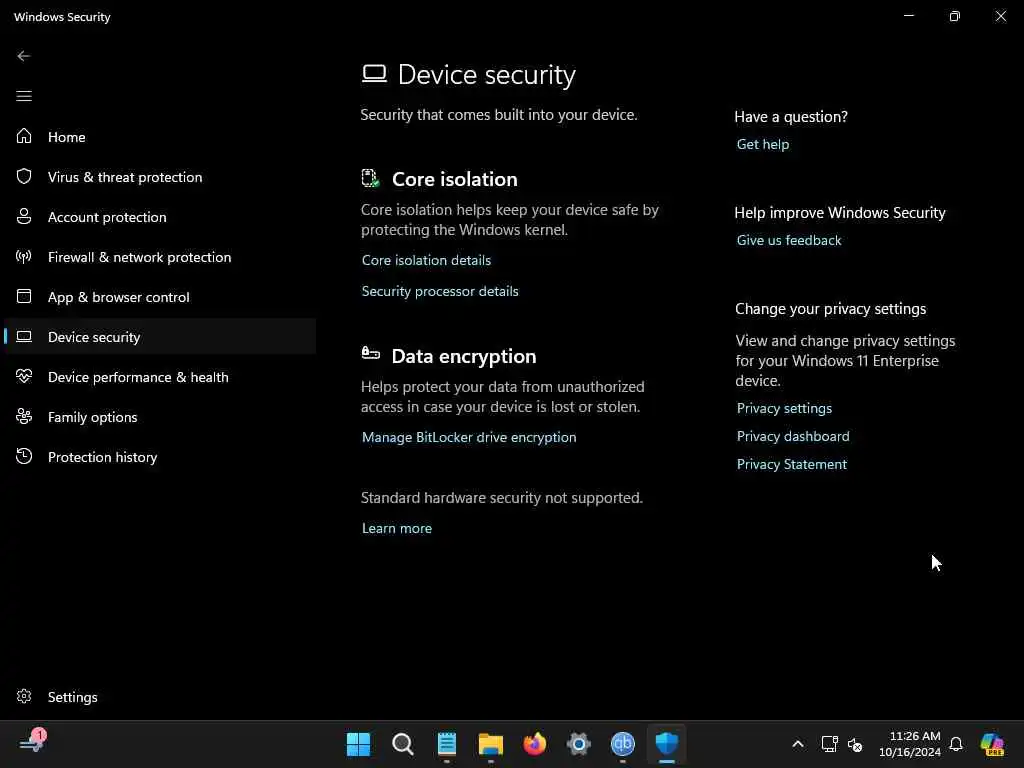Click the Family options people icon

[x=24, y=417]
